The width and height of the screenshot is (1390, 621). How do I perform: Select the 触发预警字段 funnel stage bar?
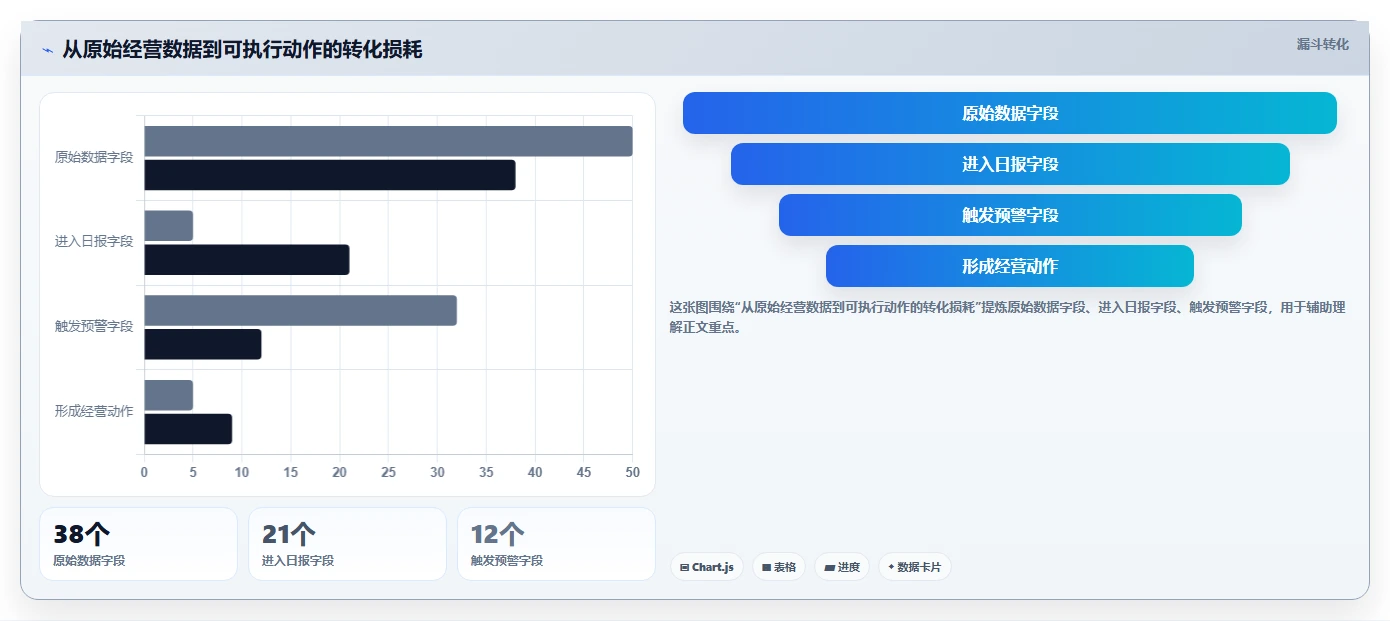pos(1010,215)
